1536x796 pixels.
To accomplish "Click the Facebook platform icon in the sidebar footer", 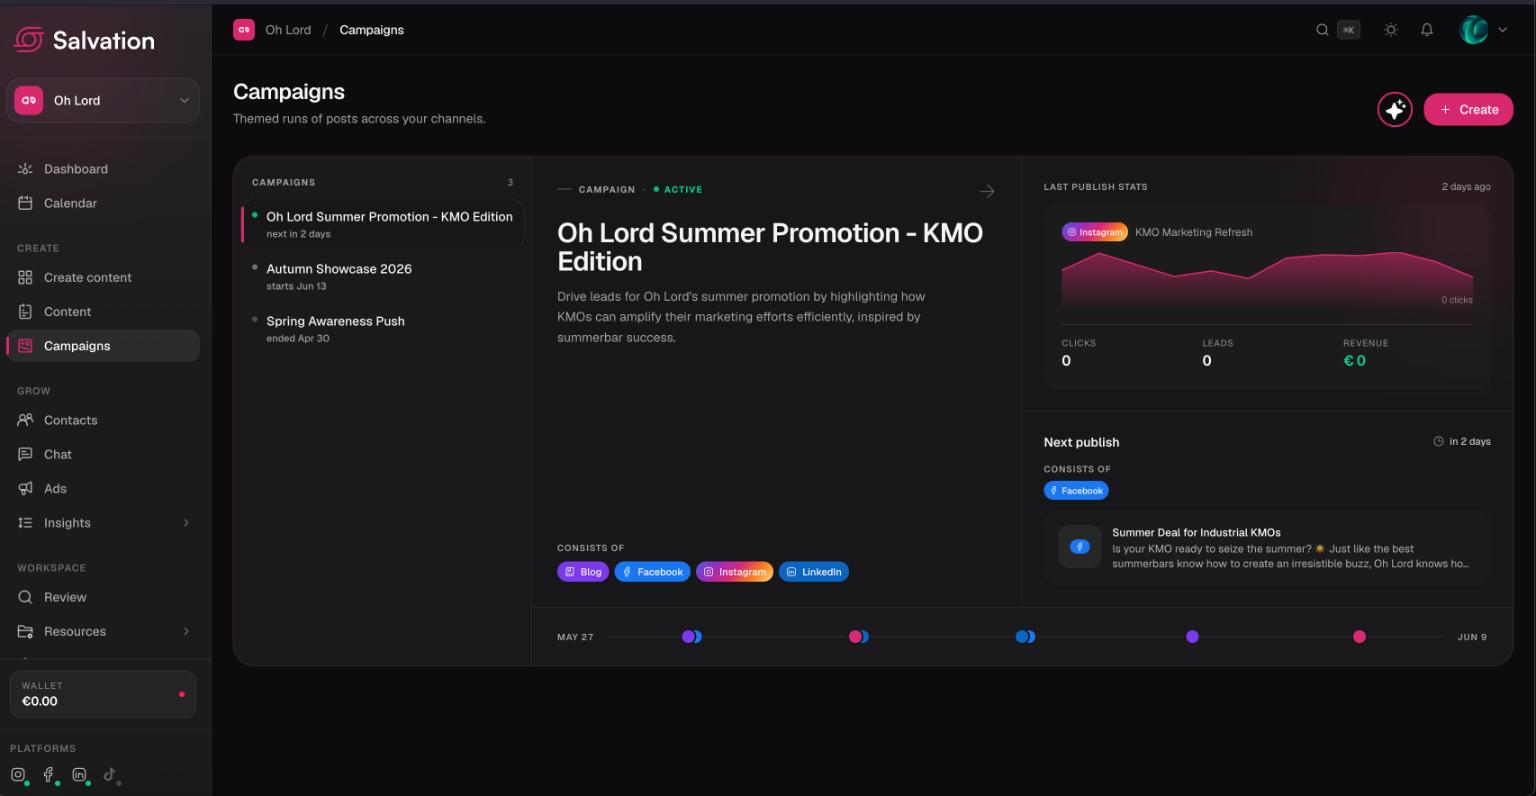I will tap(48, 774).
